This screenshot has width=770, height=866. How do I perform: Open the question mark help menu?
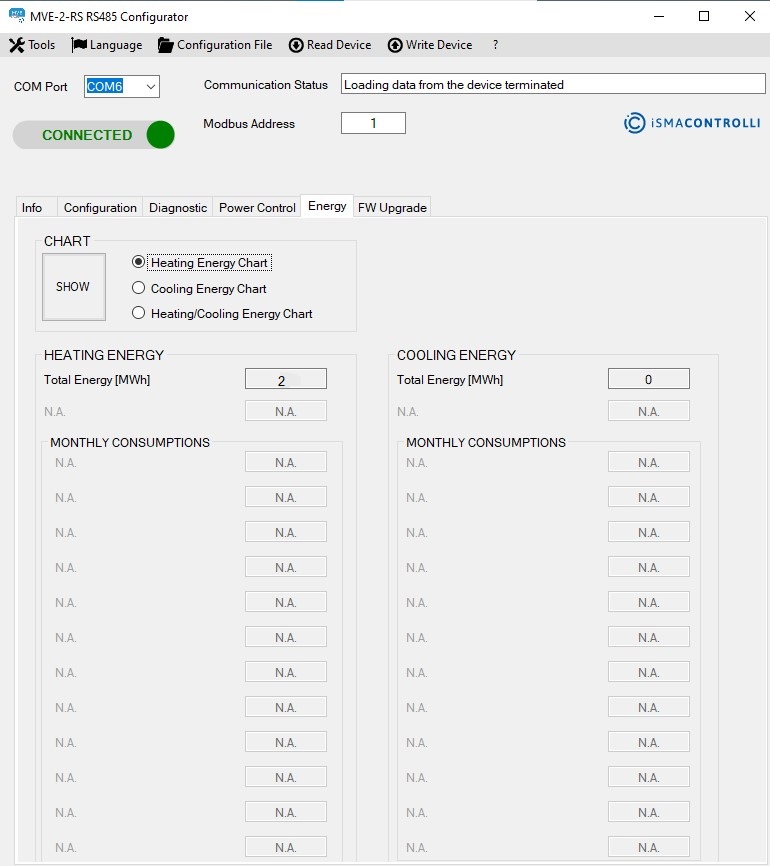496,45
